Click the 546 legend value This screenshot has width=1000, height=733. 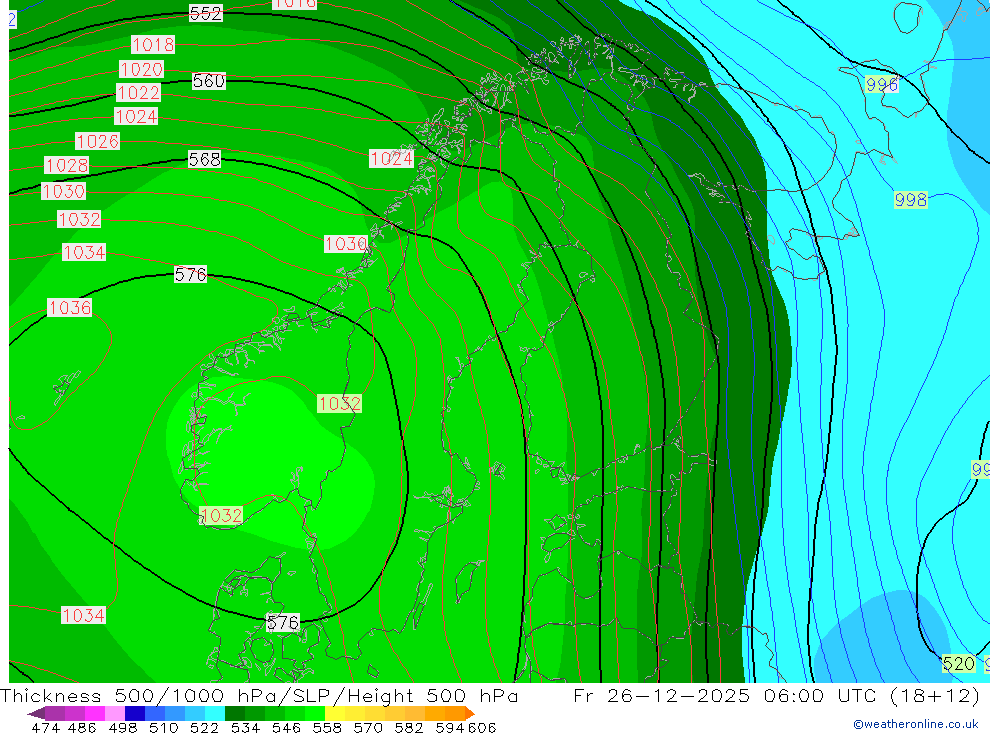(286, 727)
